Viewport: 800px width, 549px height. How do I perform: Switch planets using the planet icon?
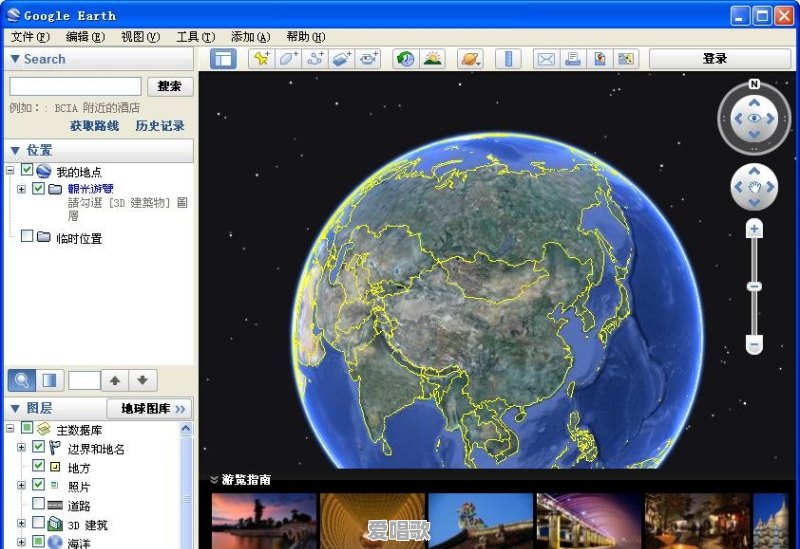point(470,59)
